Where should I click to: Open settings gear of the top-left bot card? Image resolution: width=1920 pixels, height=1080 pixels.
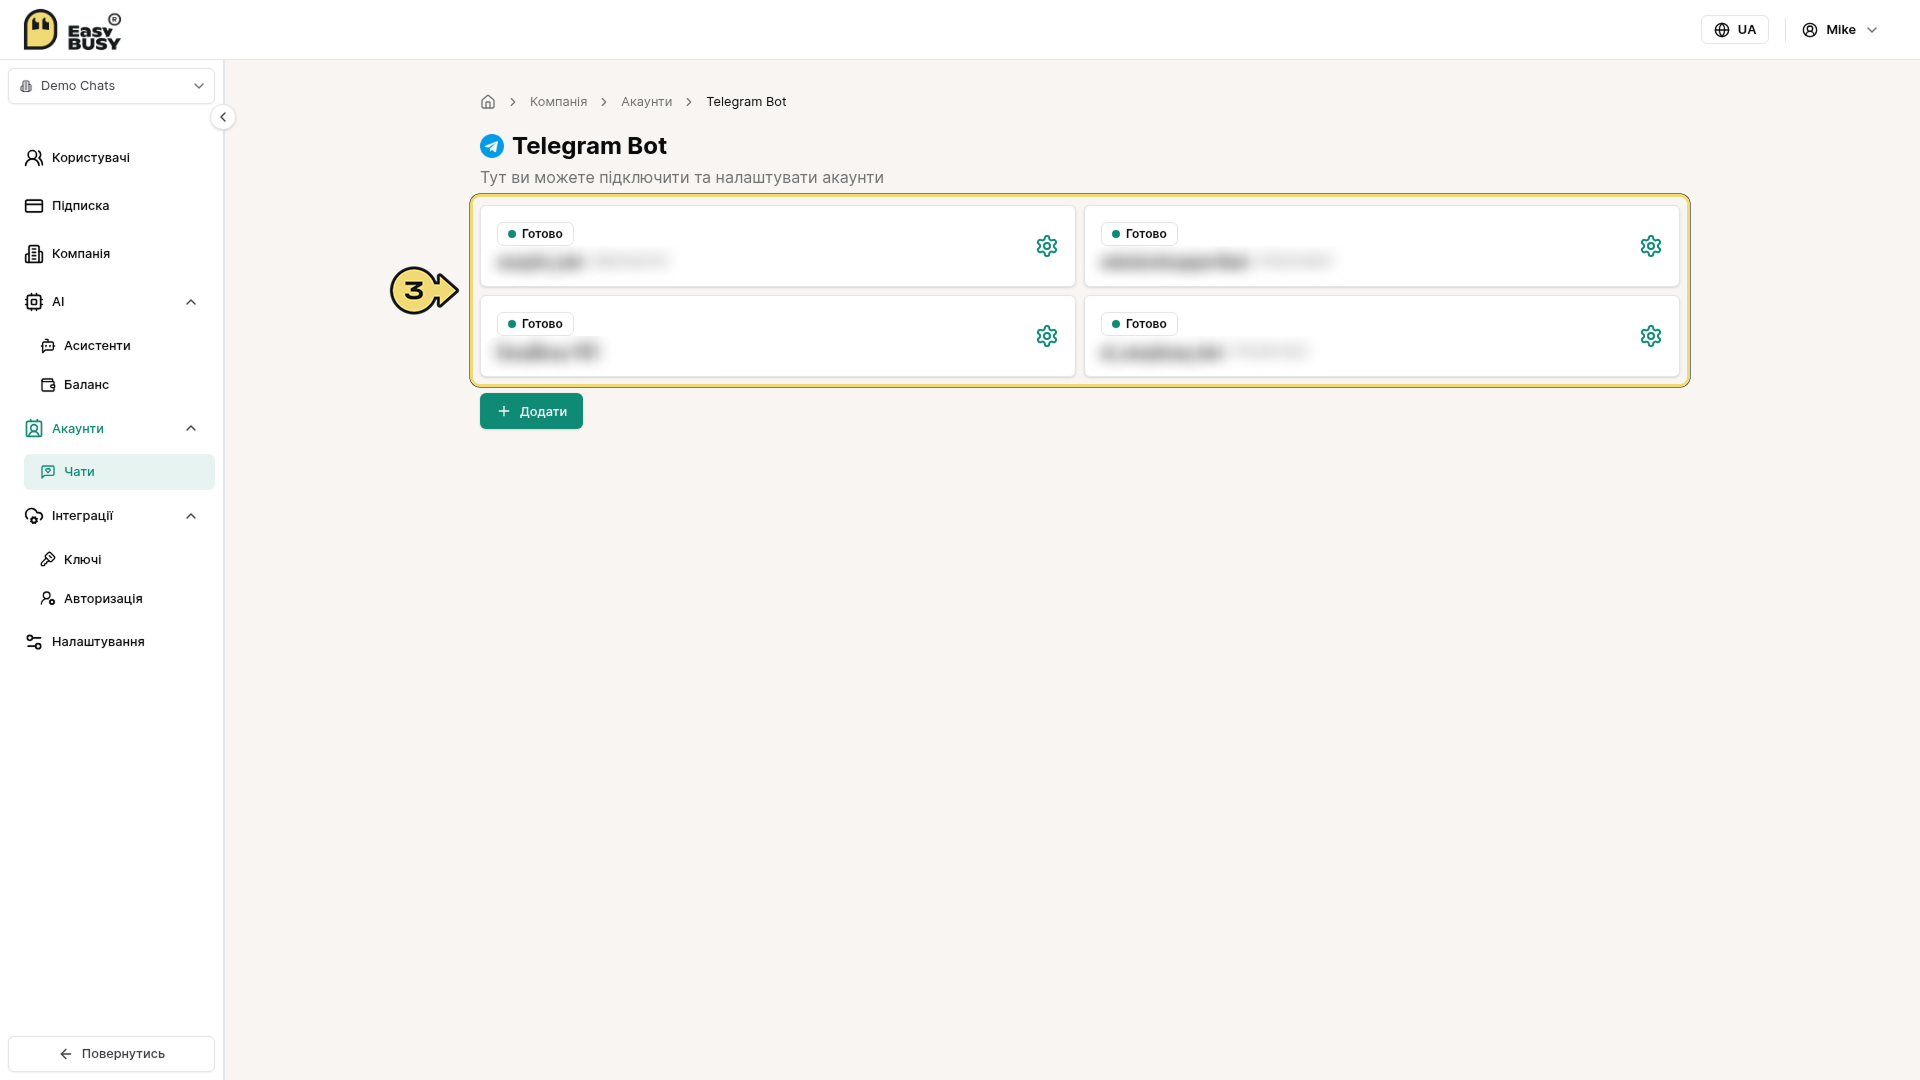(1047, 246)
